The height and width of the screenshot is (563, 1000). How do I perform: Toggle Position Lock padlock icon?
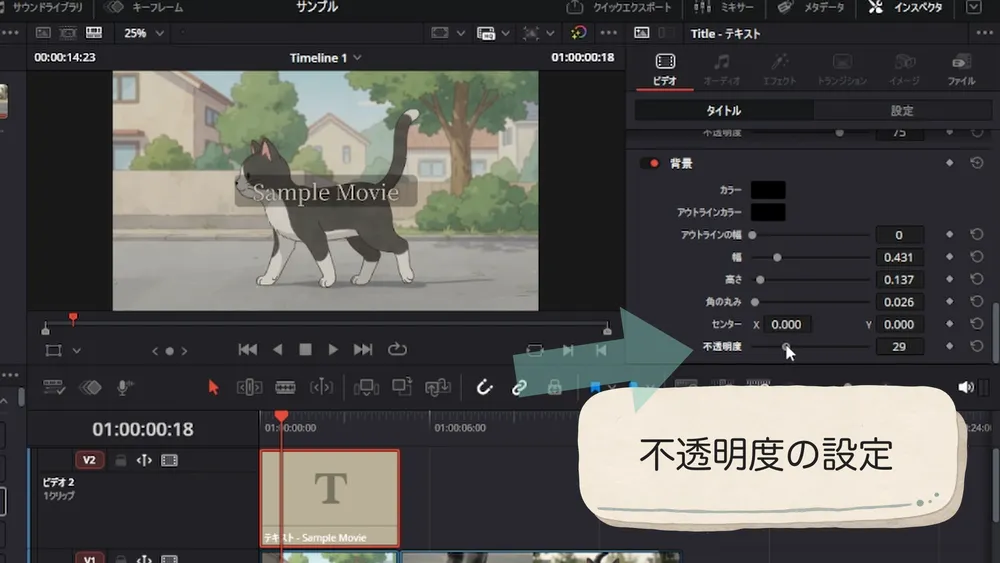click(x=554, y=386)
